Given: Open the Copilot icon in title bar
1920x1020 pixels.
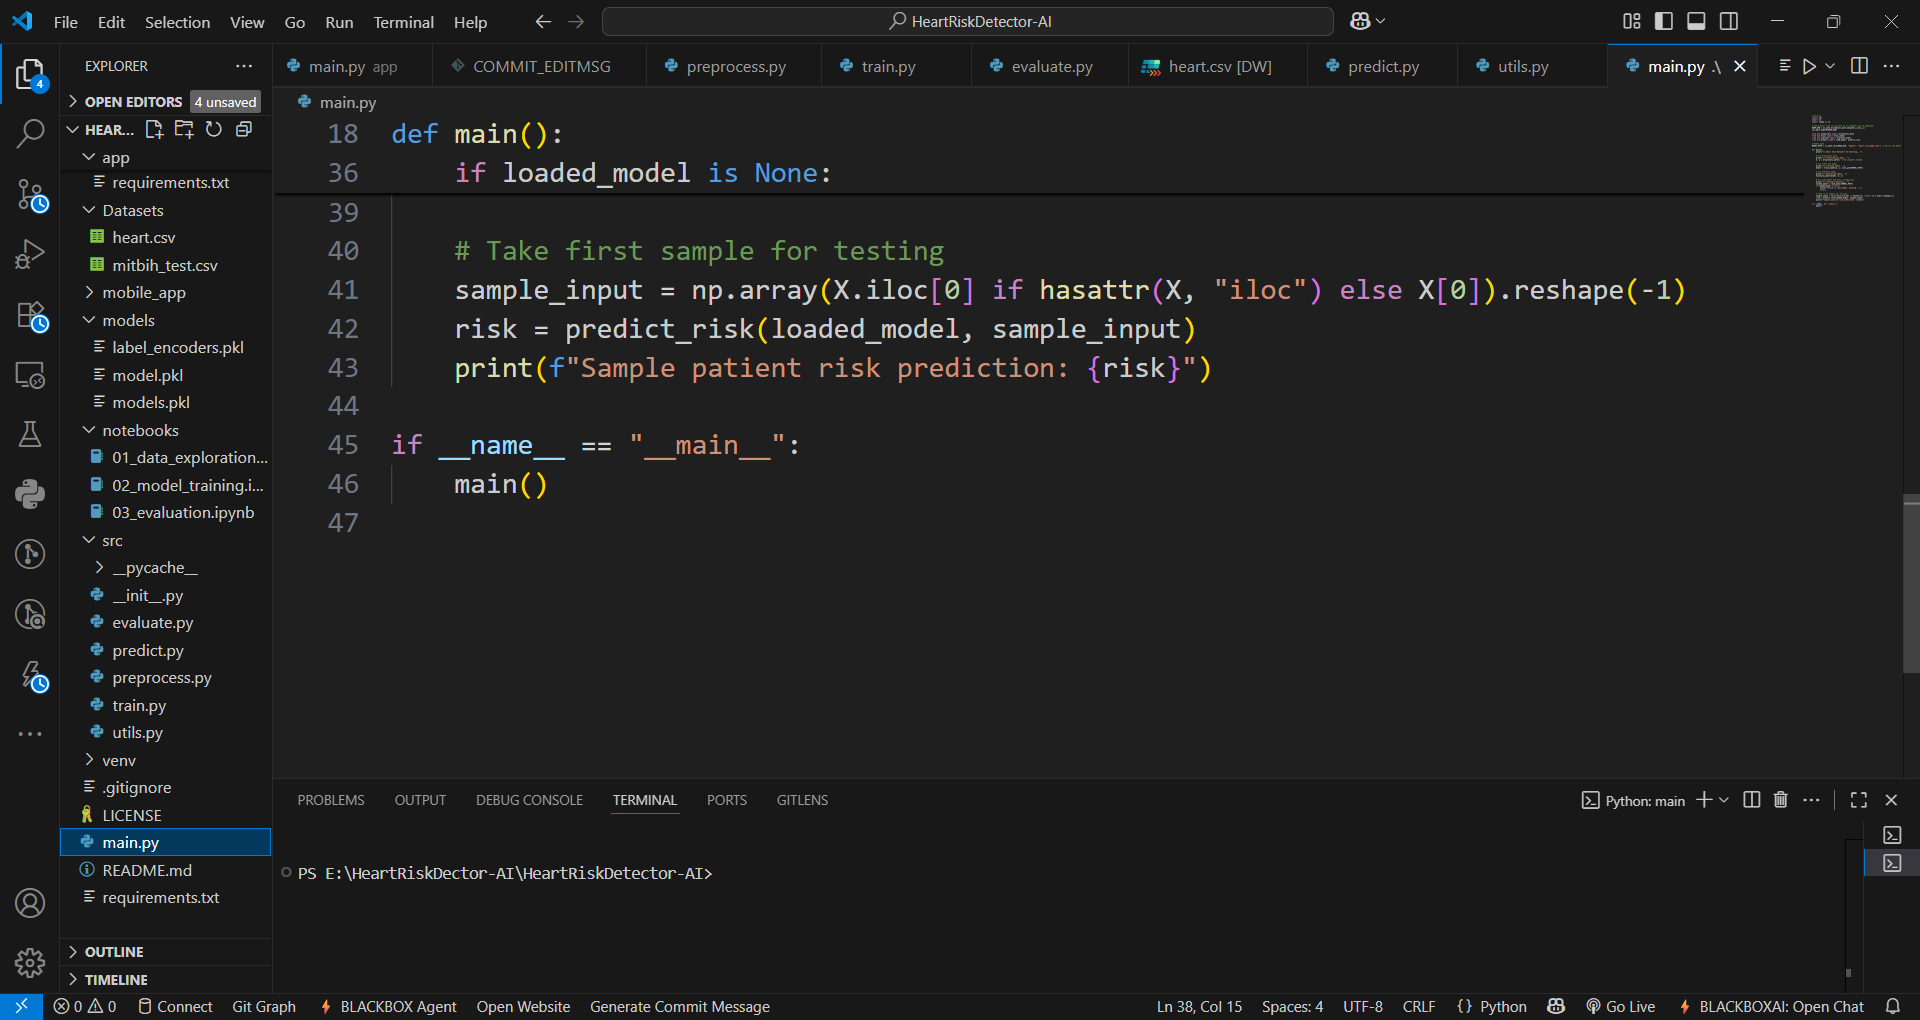Looking at the screenshot, I should click(x=1360, y=21).
